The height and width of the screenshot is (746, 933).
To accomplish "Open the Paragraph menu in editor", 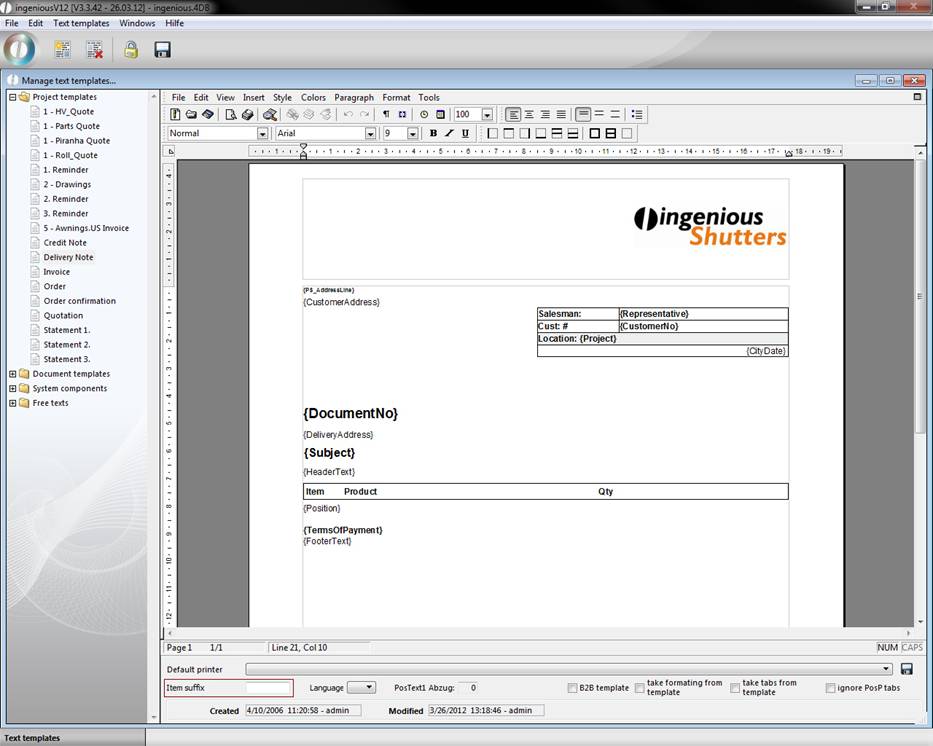I will pyautogui.click(x=353, y=98).
